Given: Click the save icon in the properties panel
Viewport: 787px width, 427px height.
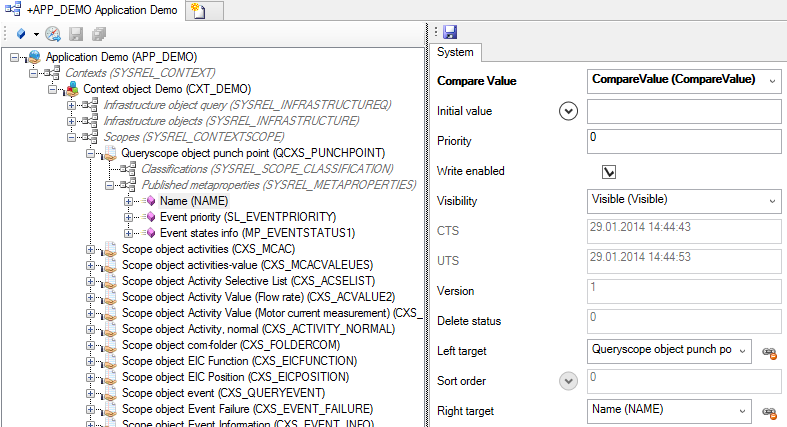Looking at the screenshot, I should point(450,33).
